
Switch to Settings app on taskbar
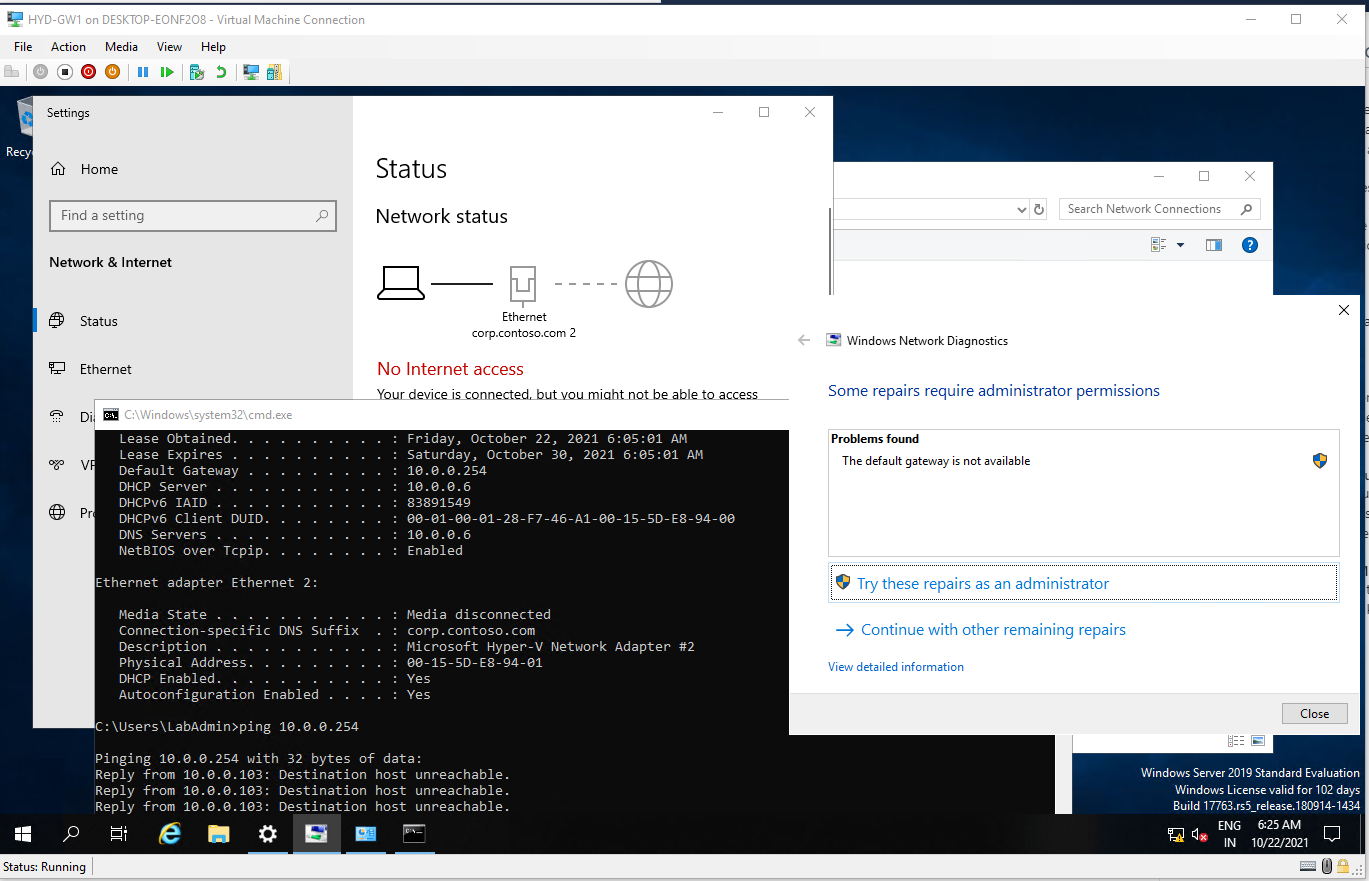(268, 833)
